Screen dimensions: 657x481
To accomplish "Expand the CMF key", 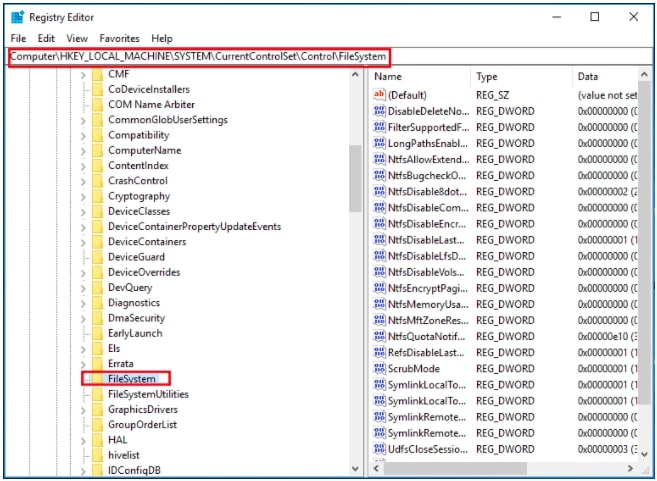I will (83, 75).
